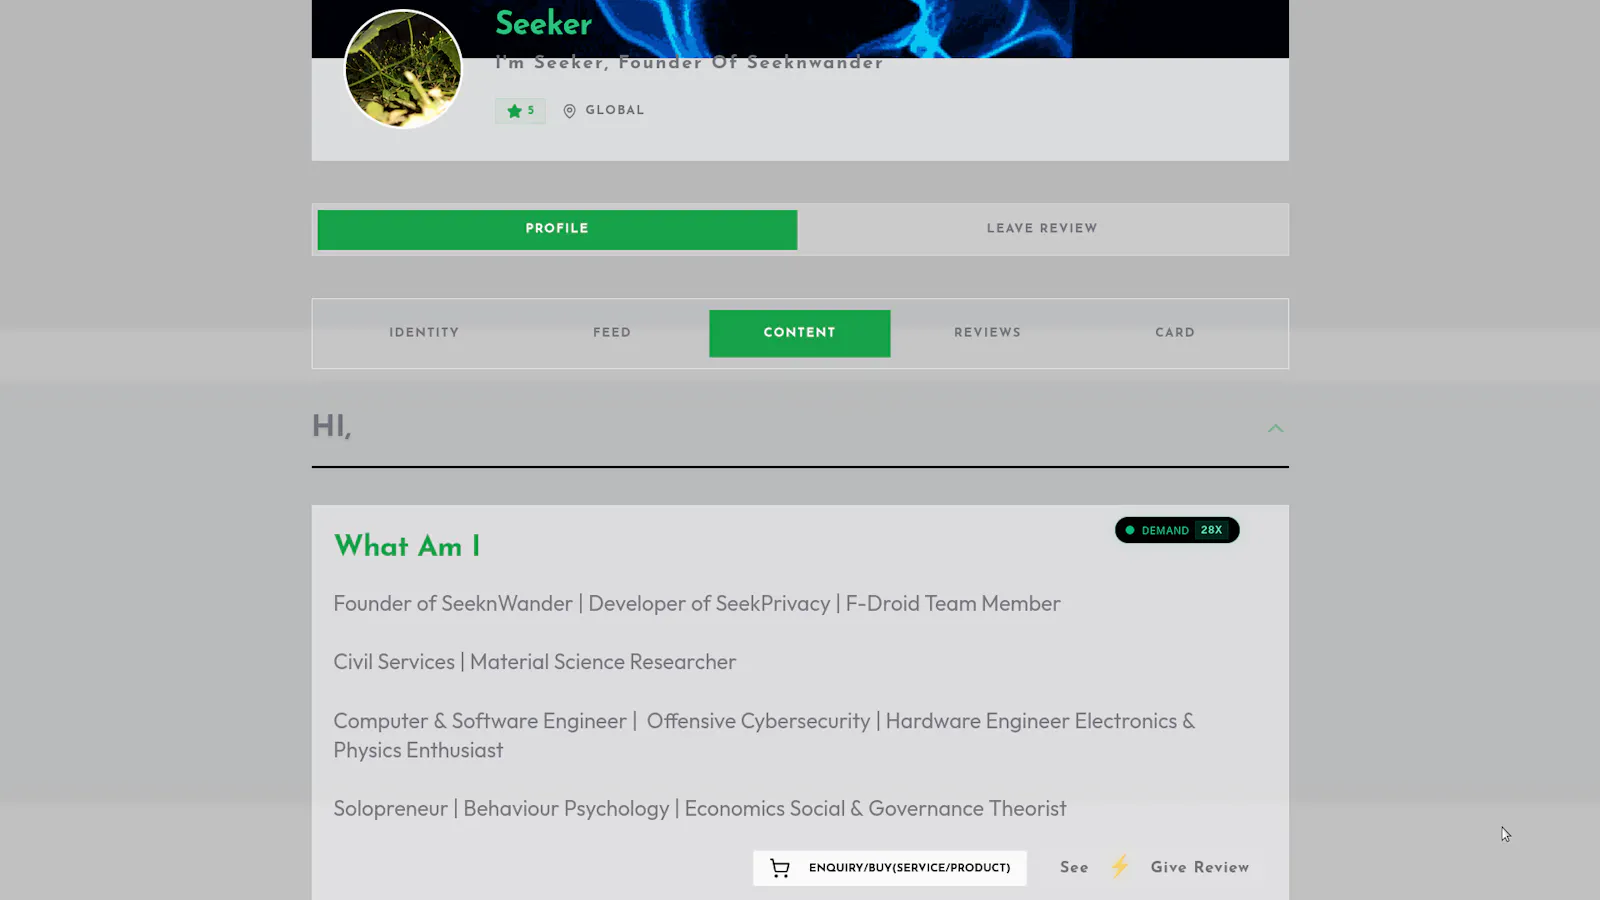Click the Founder of SeeknWander description line
Viewport: 1600px width, 900px height.
click(x=697, y=604)
